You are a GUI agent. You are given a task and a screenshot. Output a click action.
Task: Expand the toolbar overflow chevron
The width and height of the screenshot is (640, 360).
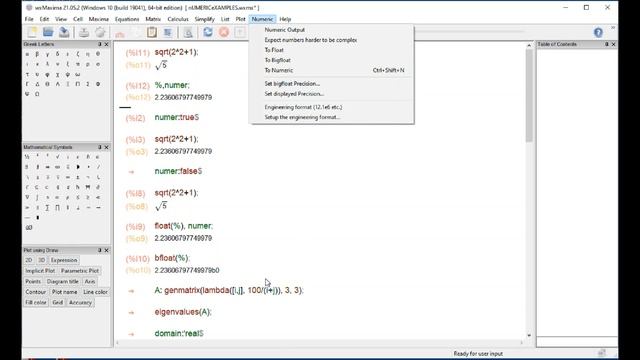[613, 28]
